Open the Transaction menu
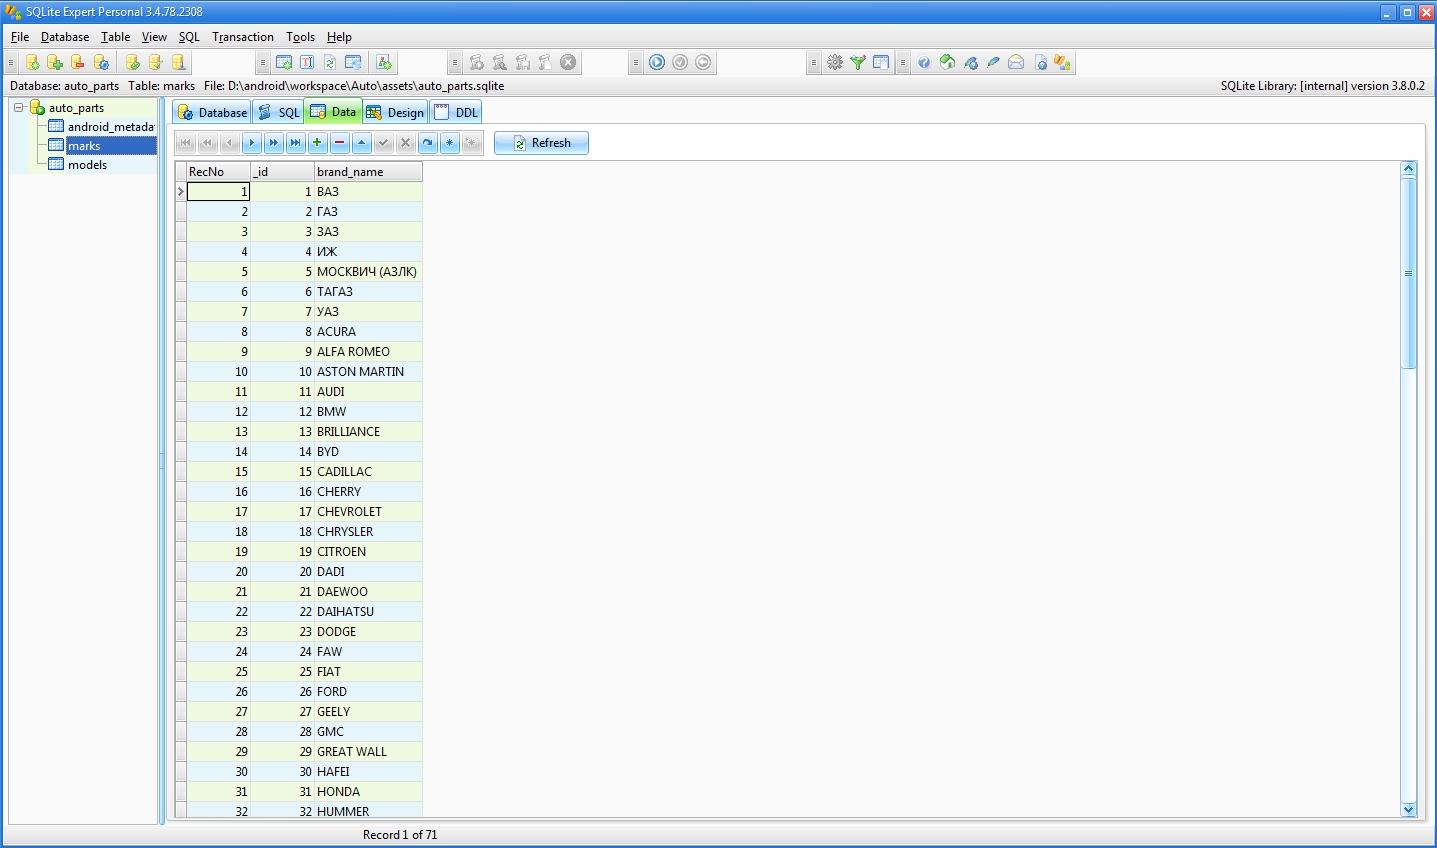This screenshot has height=848, width=1437. [242, 37]
